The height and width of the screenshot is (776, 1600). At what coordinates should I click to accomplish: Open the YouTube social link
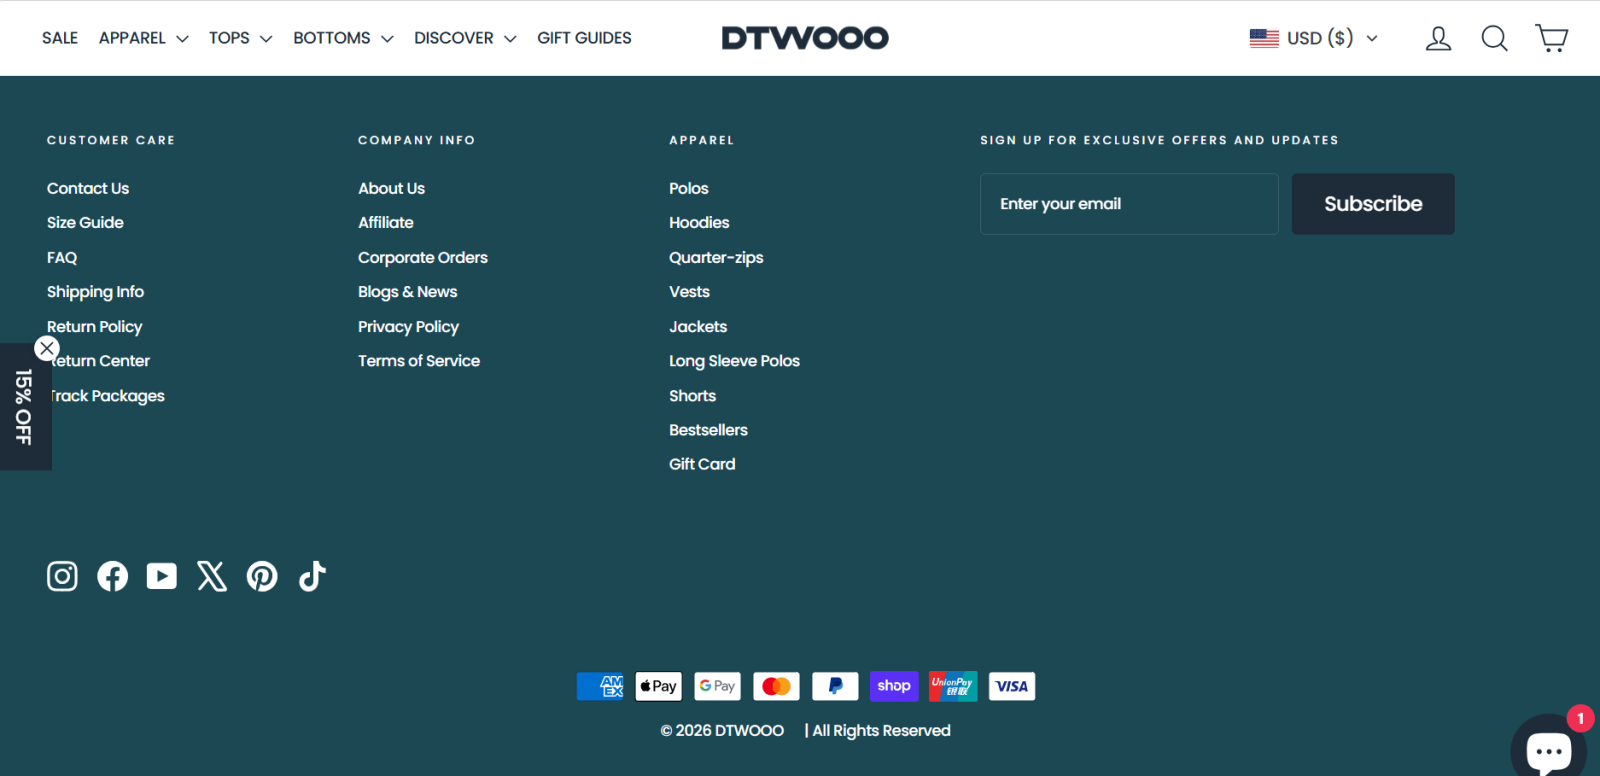click(x=162, y=576)
